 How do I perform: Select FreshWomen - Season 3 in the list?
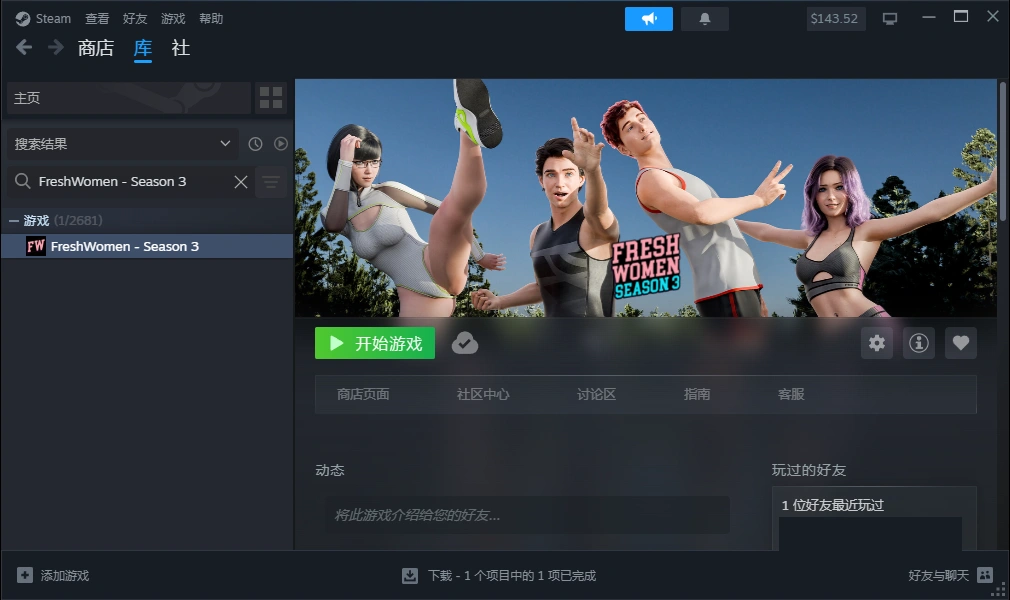147,246
